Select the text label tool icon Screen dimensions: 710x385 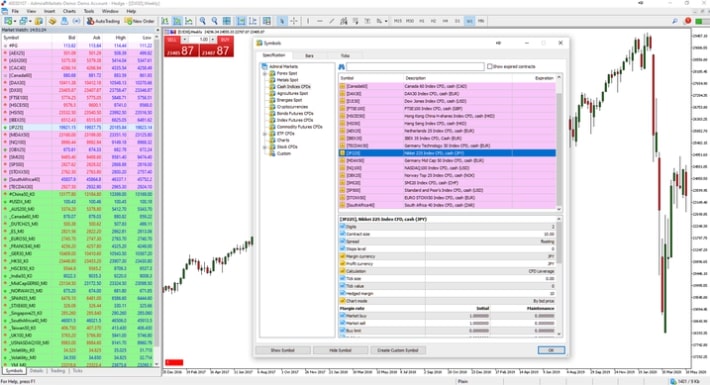(367, 21)
